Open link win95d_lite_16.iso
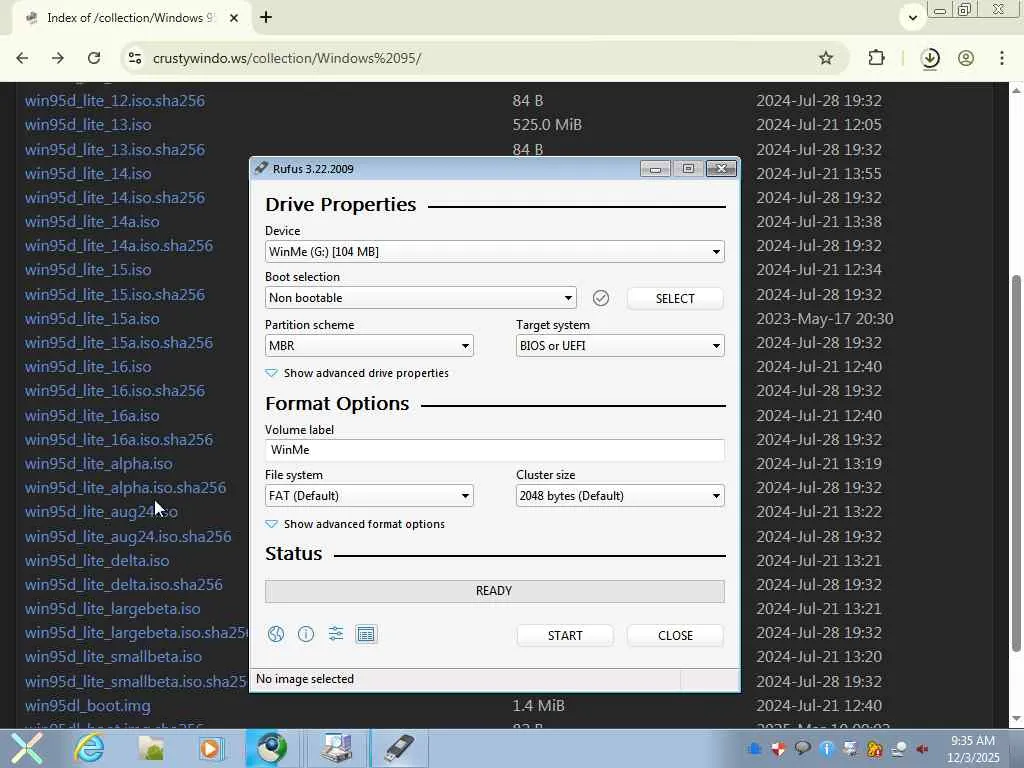The height and width of the screenshot is (768, 1024). tap(88, 367)
